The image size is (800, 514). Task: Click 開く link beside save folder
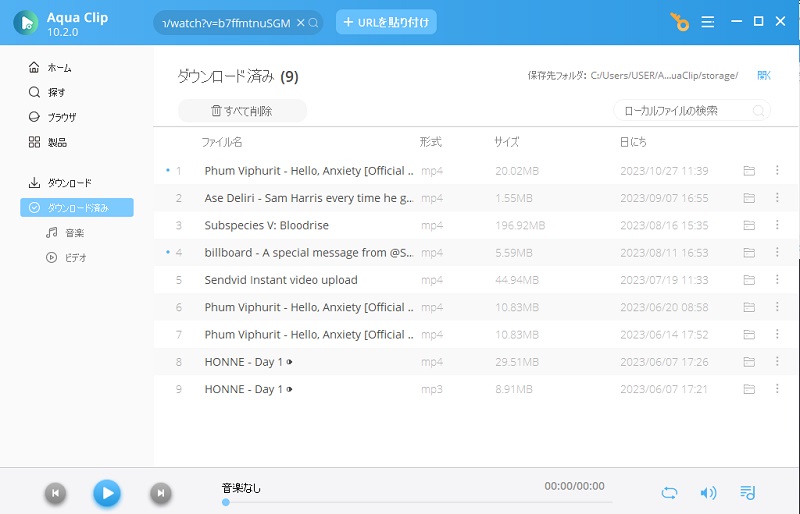[764, 76]
